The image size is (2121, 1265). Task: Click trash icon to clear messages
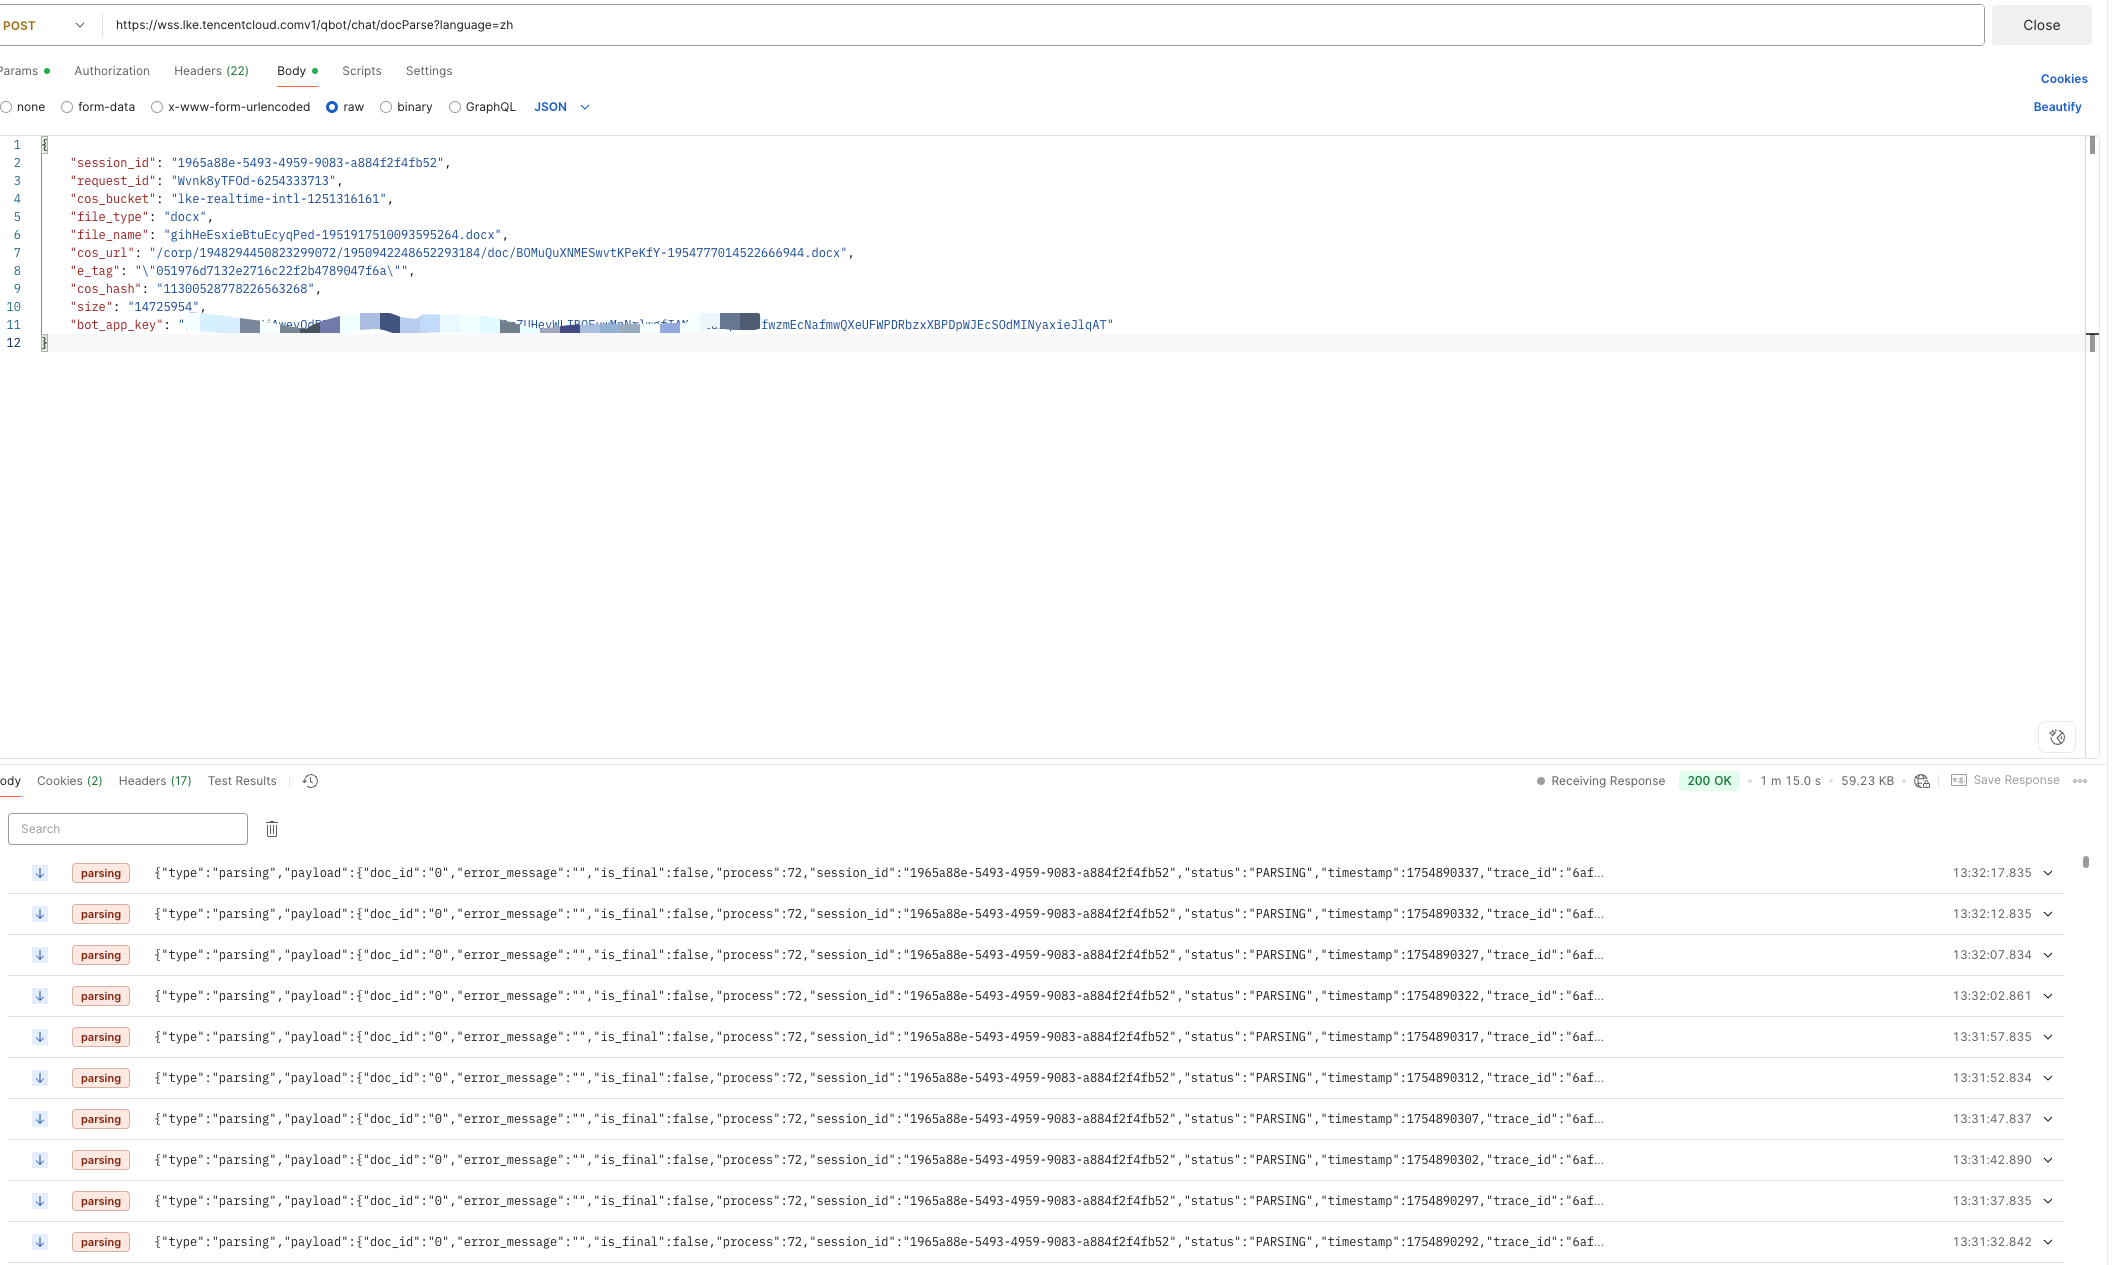(272, 829)
